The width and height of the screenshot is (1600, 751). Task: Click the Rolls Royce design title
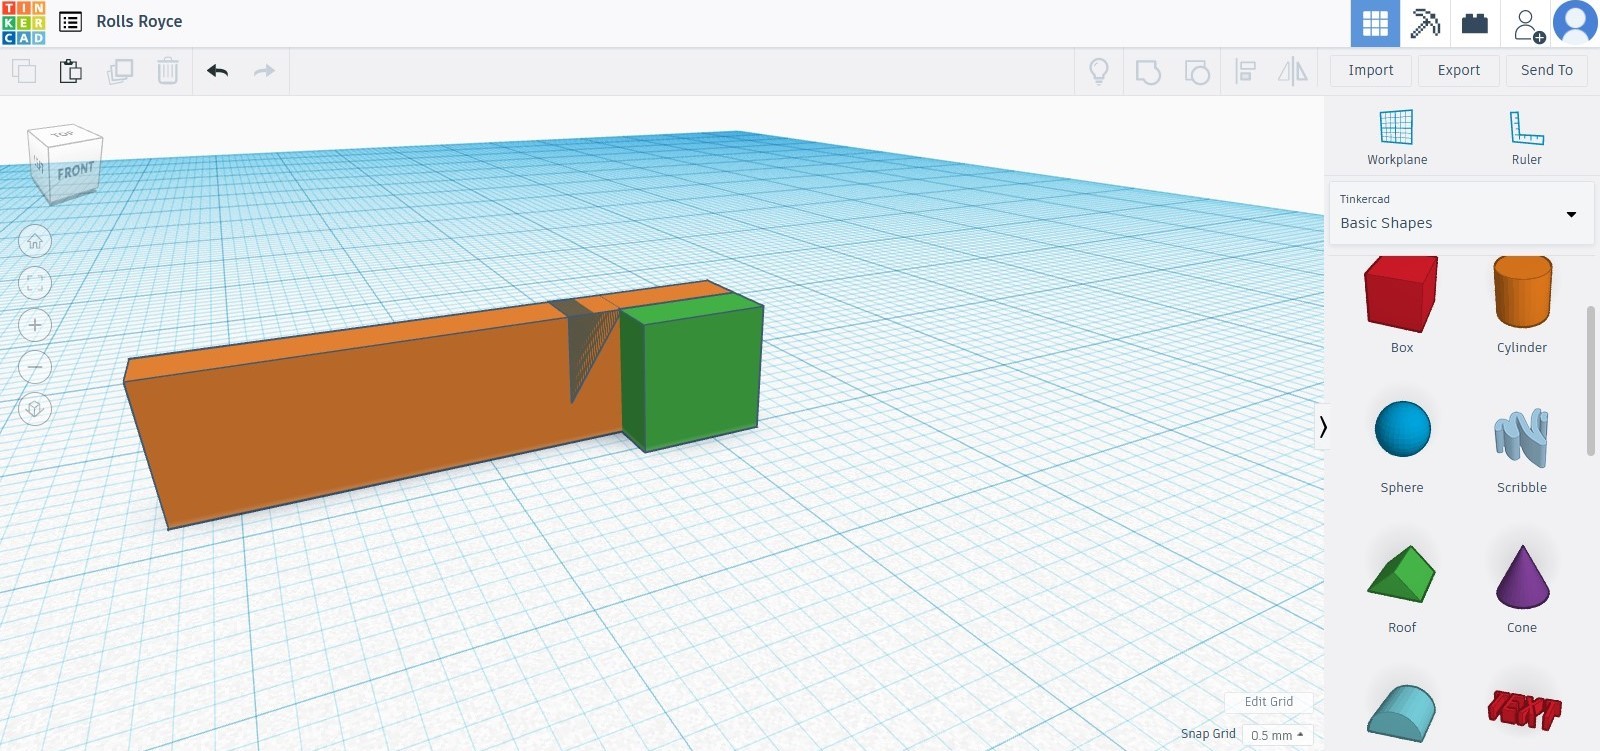click(139, 22)
